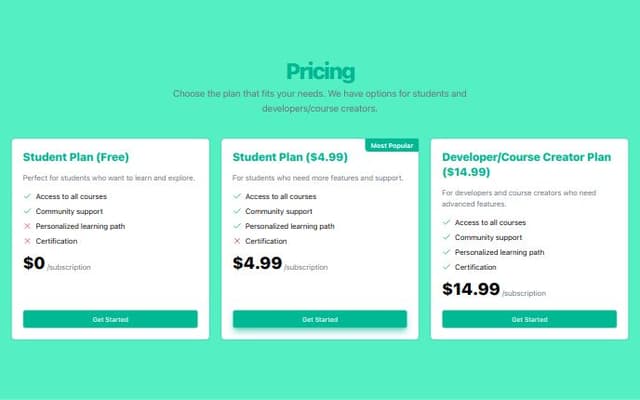Click Get Started on the $4.99 Student Plan
This screenshot has width=640, height=400.
[320, 319]
